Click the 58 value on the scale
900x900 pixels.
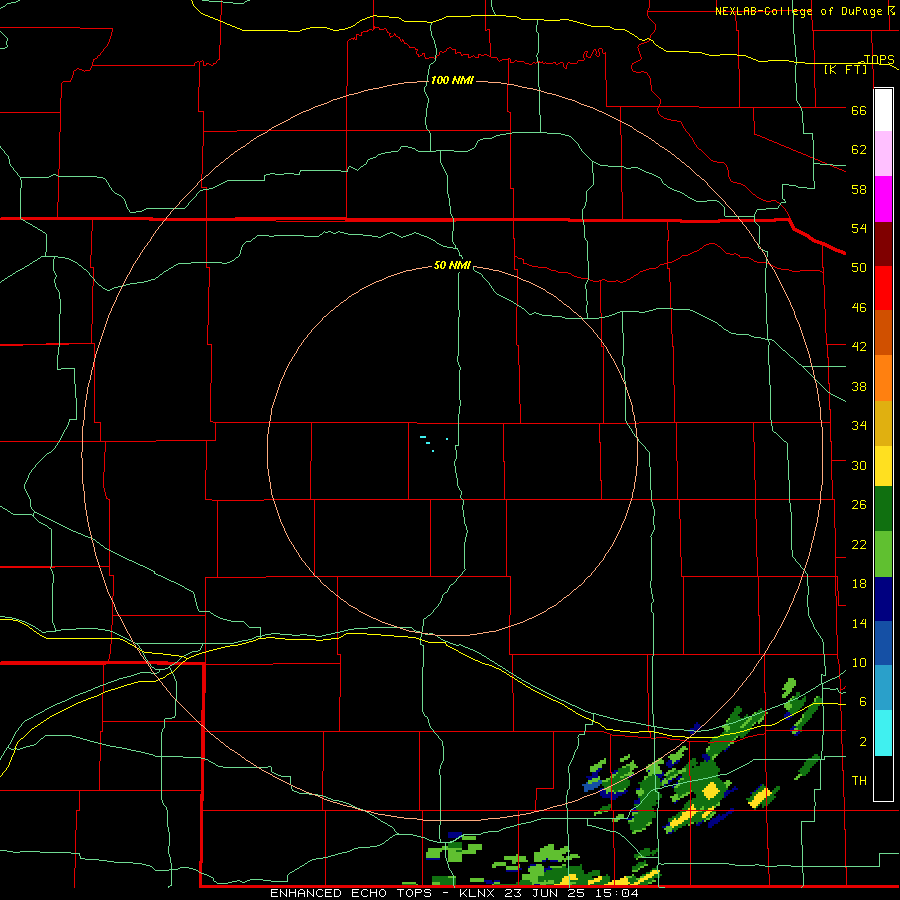tap(859, 189)
